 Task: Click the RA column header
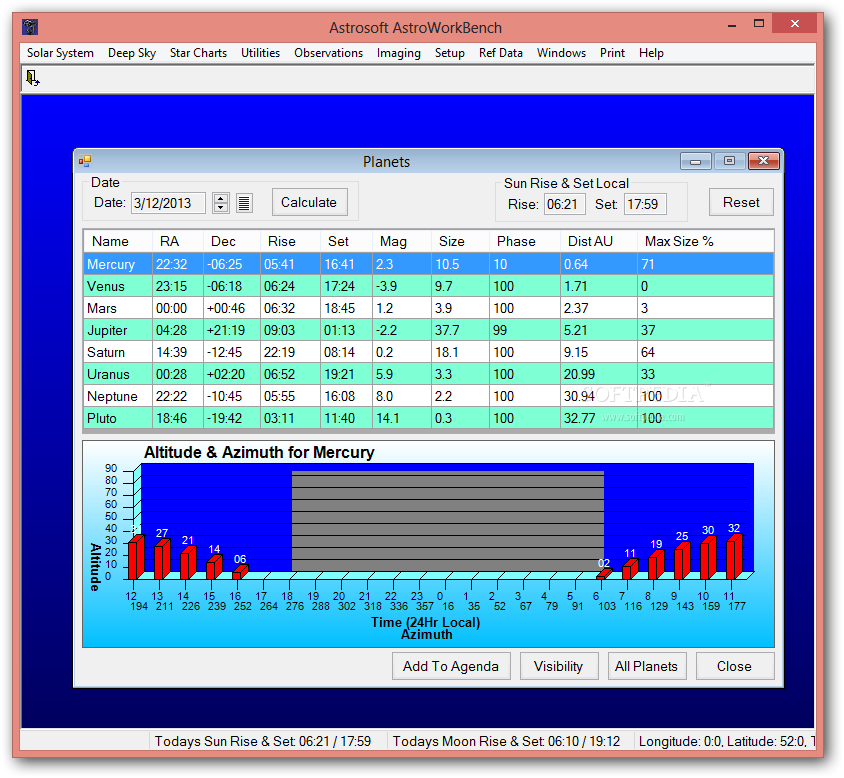tap(178, 241)
